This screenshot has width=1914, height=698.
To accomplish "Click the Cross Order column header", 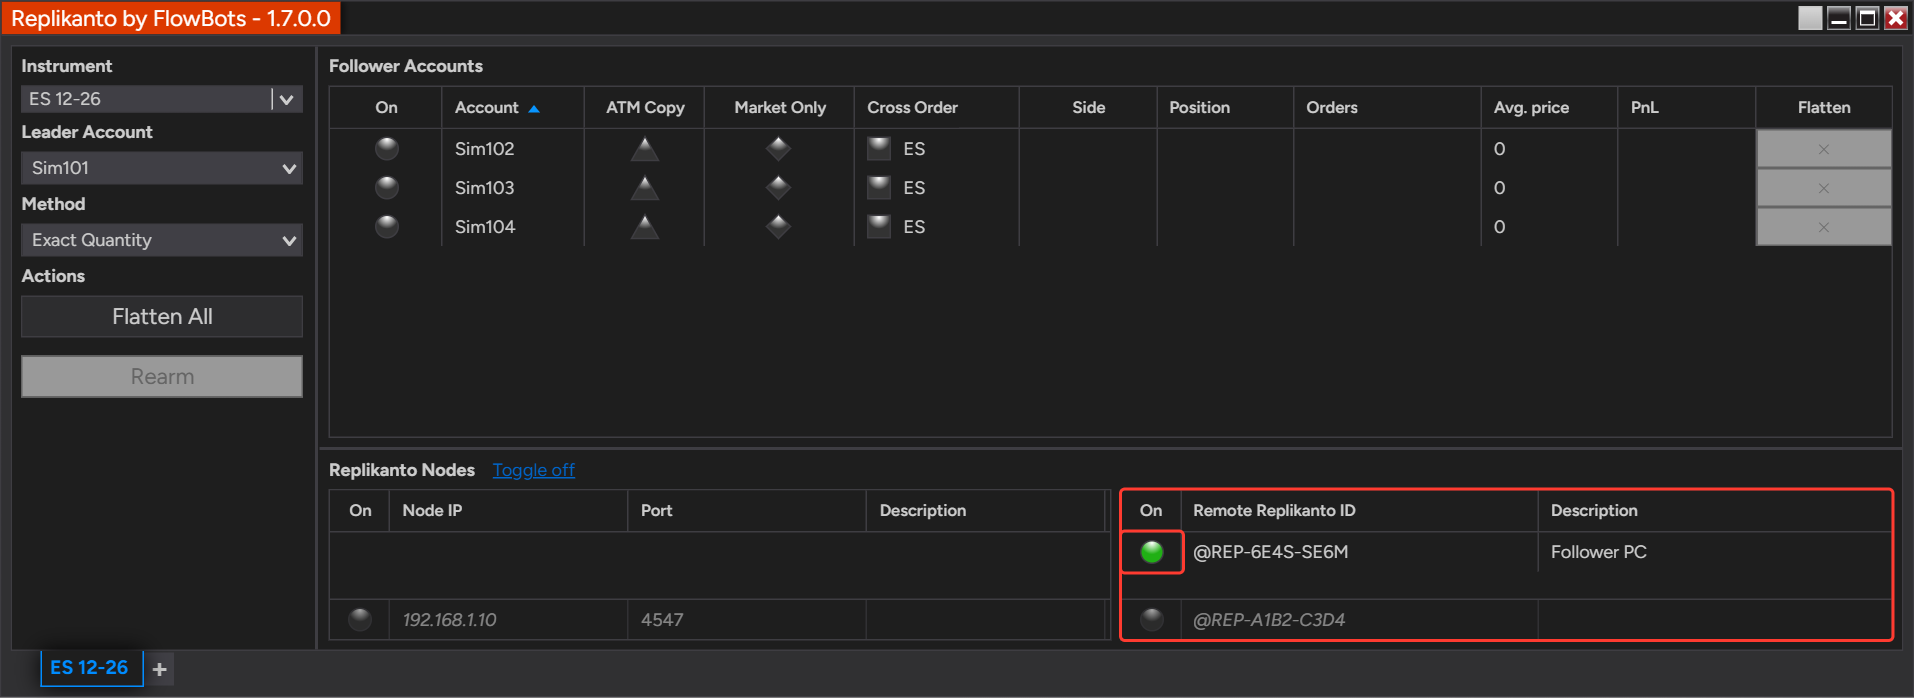I will tap(937, 108).
